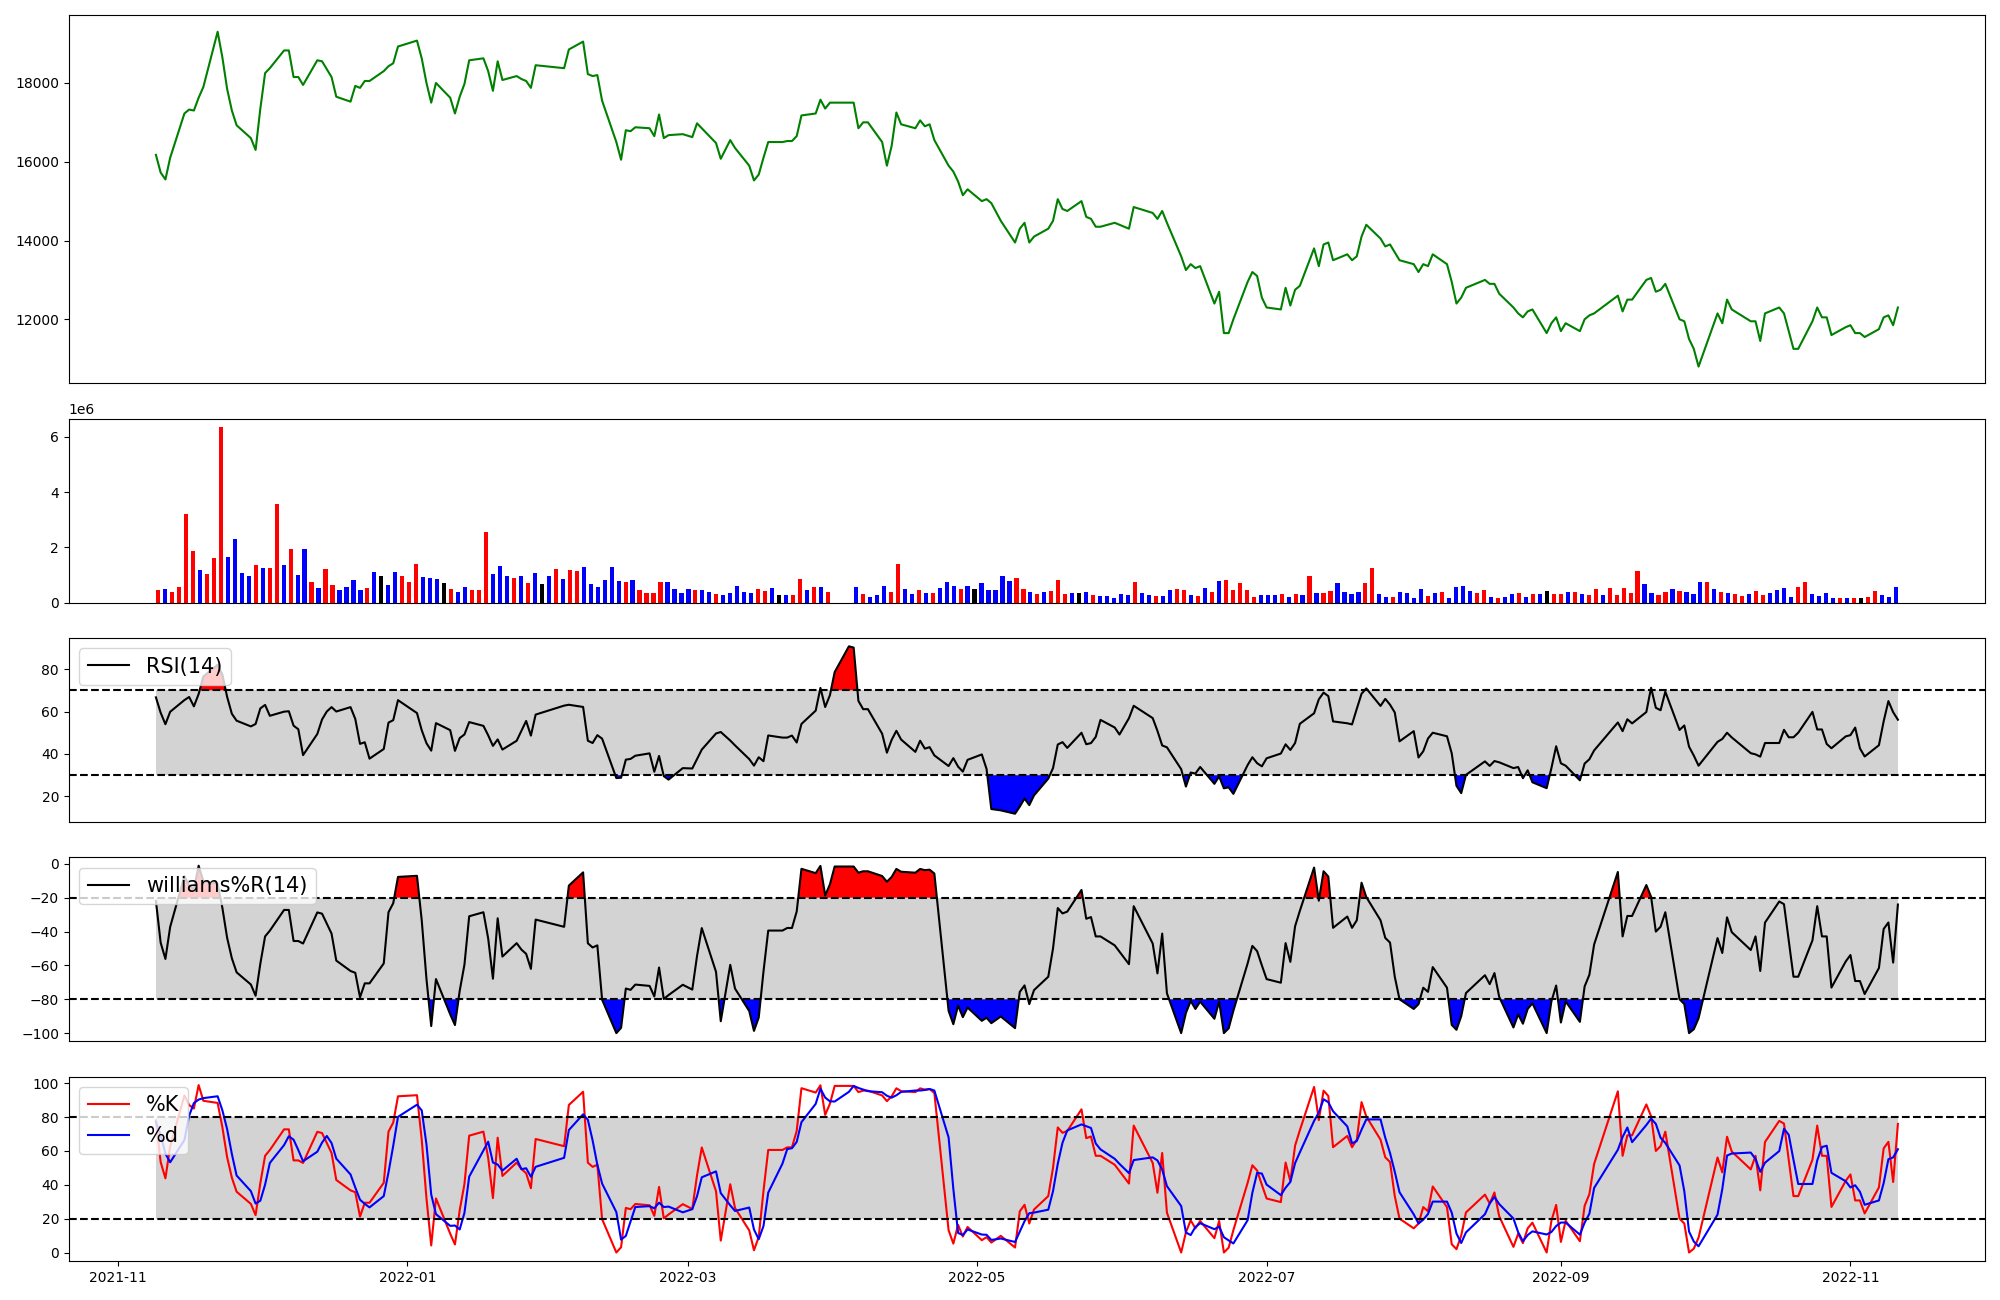Click the williams%R(14) legend label
This screenshot has height=1300, width=2000.
click(227, 885)
